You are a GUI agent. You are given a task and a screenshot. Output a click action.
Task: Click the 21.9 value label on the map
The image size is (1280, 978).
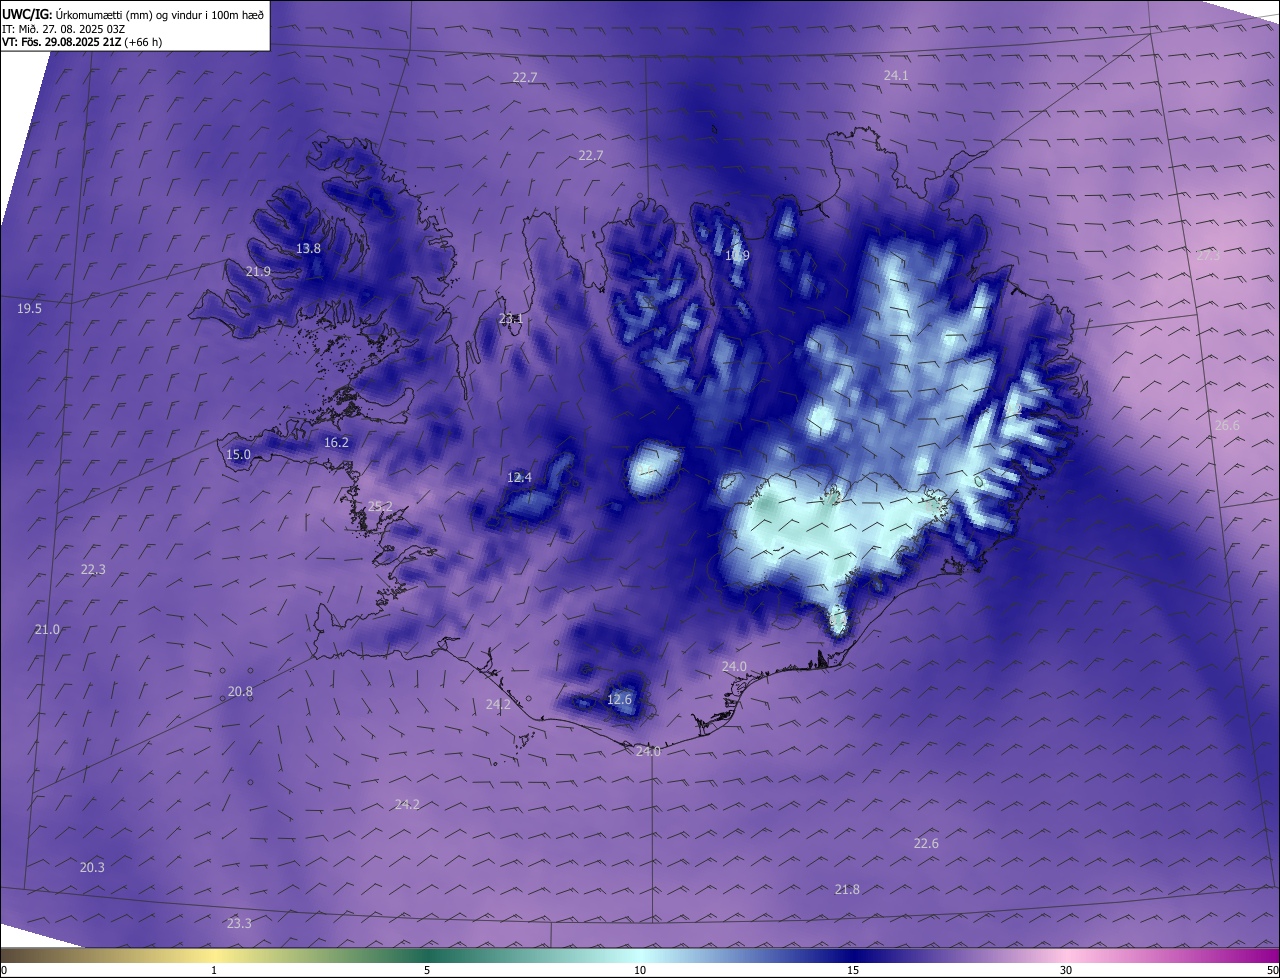pyautogui.click(x=258, y=272)
